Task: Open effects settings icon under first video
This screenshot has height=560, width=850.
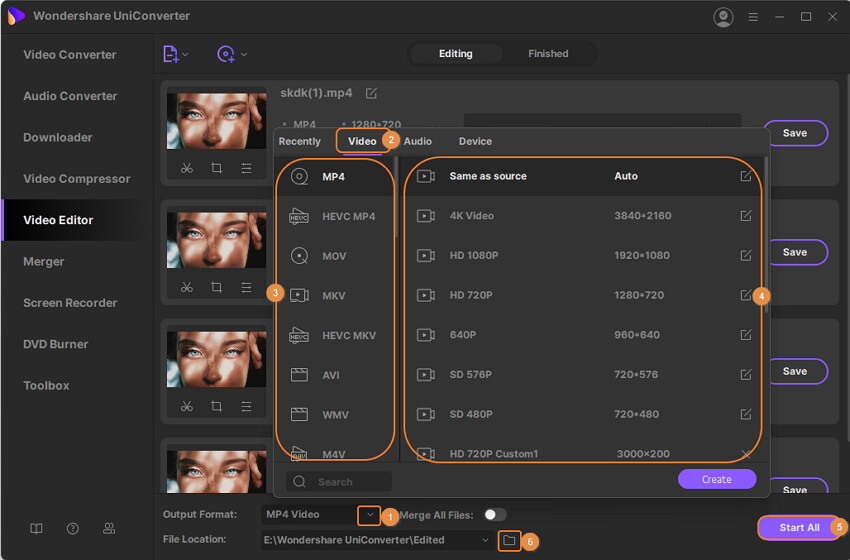Action: tap(246, 168)
